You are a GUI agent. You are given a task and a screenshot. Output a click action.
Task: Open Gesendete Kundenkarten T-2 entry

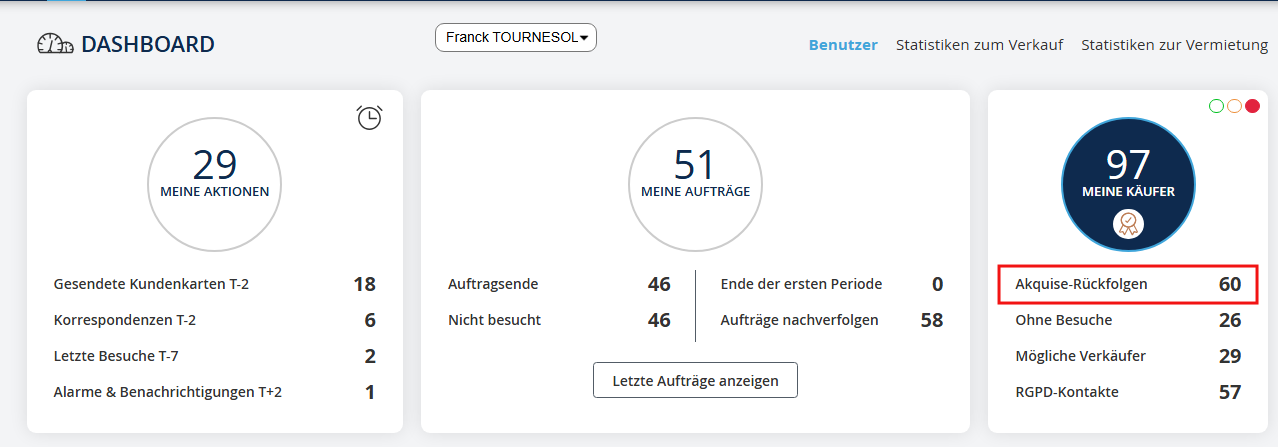[151, 284]
